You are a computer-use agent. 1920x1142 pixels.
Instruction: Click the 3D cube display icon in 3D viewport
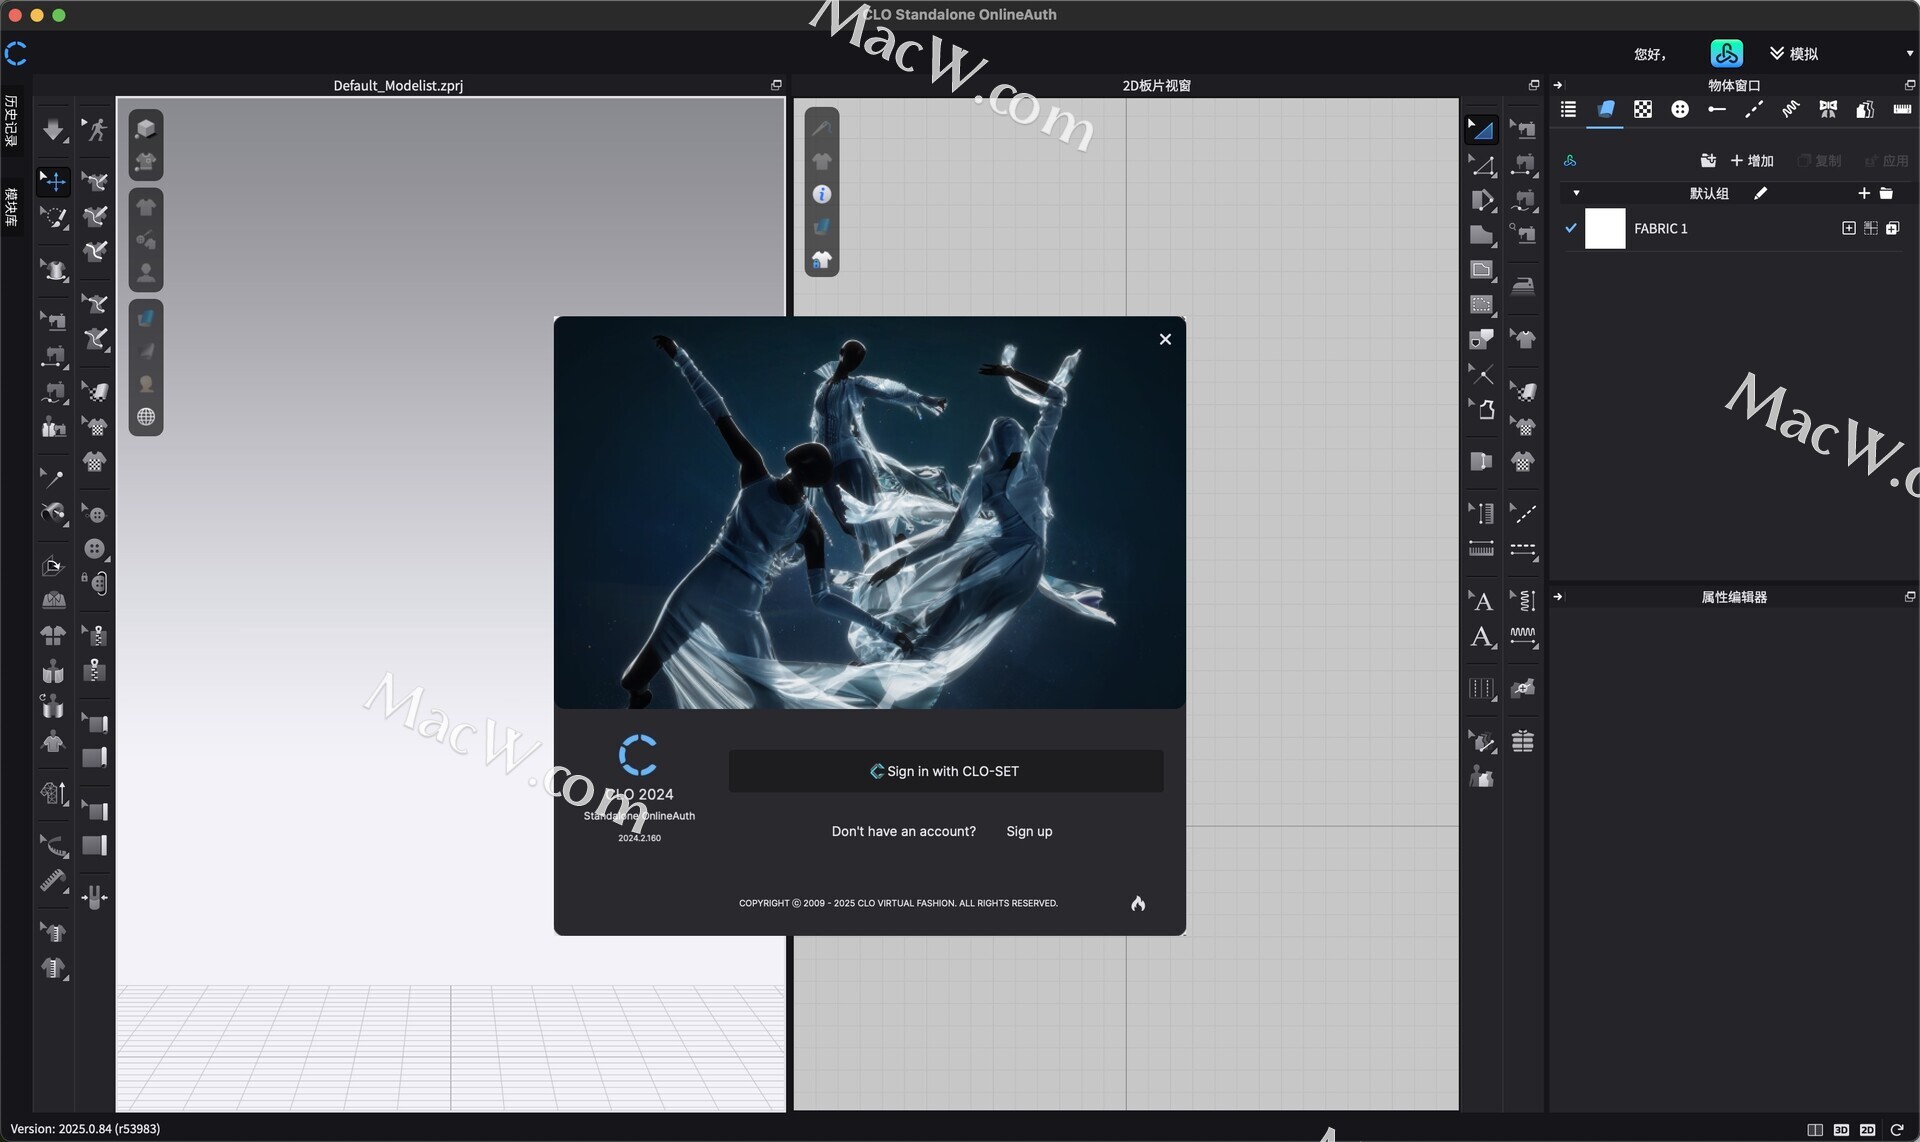coord(146,128)
